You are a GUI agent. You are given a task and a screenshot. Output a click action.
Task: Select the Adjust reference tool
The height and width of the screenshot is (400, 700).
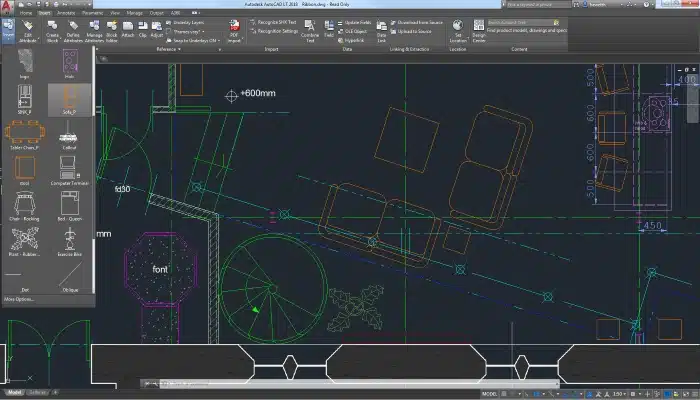pyautogui.click(x=157, y=29)
